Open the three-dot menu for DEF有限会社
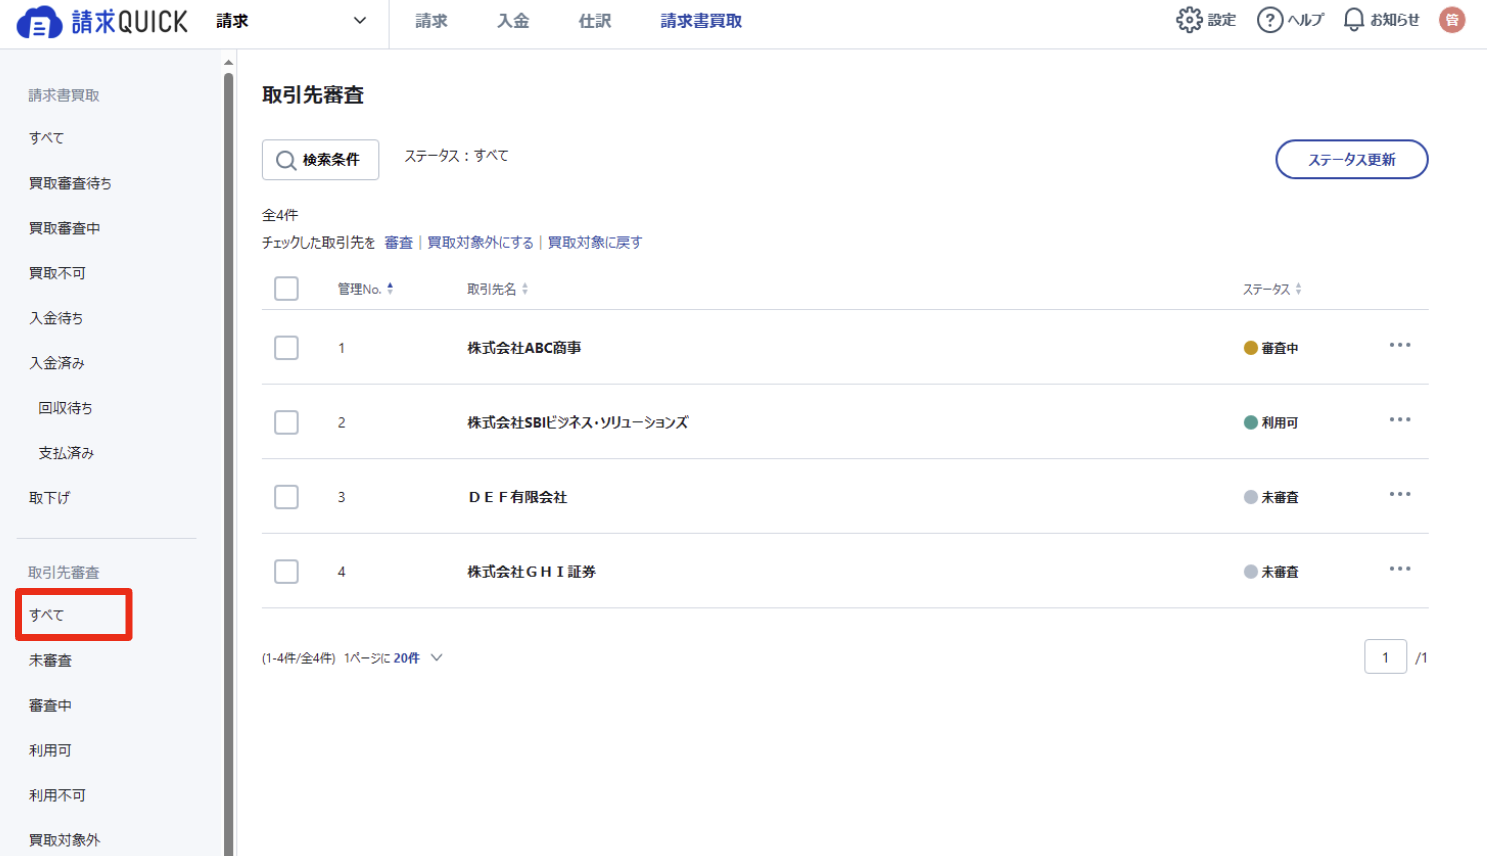Image resolution: width=1487 pixels, height=856 pixels. tap(1400, 494)
